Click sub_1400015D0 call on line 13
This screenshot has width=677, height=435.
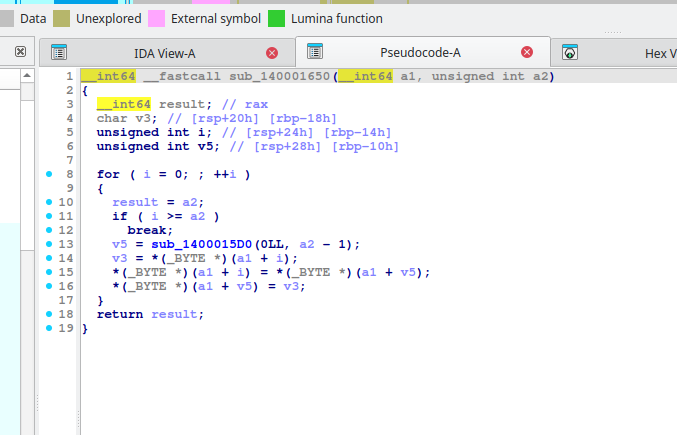point(201,244)
